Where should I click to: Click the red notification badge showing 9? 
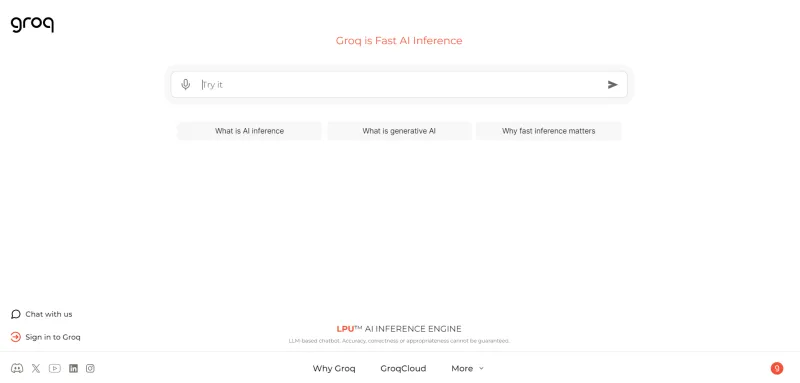pyautogui.click(x=777, y=368)
